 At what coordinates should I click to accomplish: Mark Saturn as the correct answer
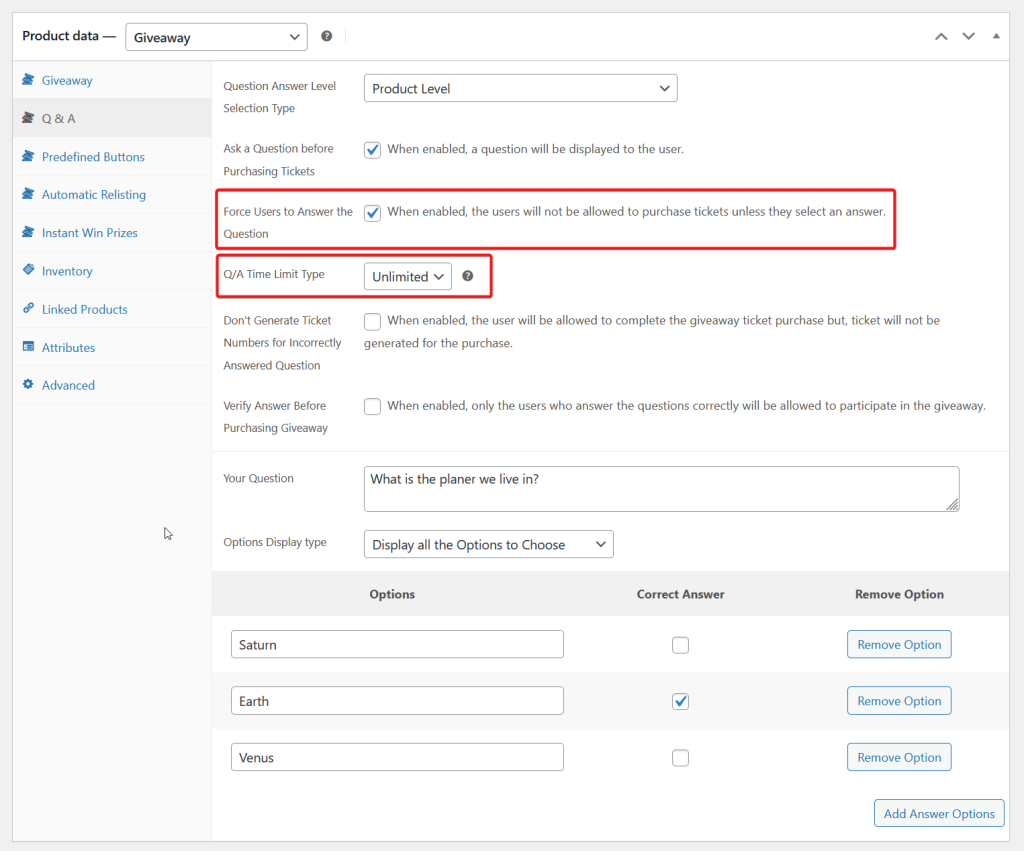pos(680,645)
